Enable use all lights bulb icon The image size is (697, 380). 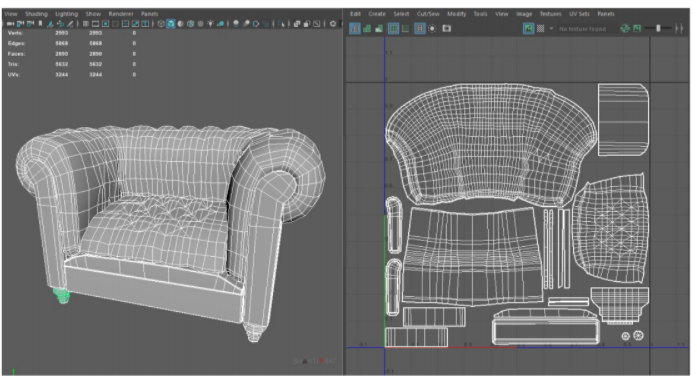[x=210, y=24]
